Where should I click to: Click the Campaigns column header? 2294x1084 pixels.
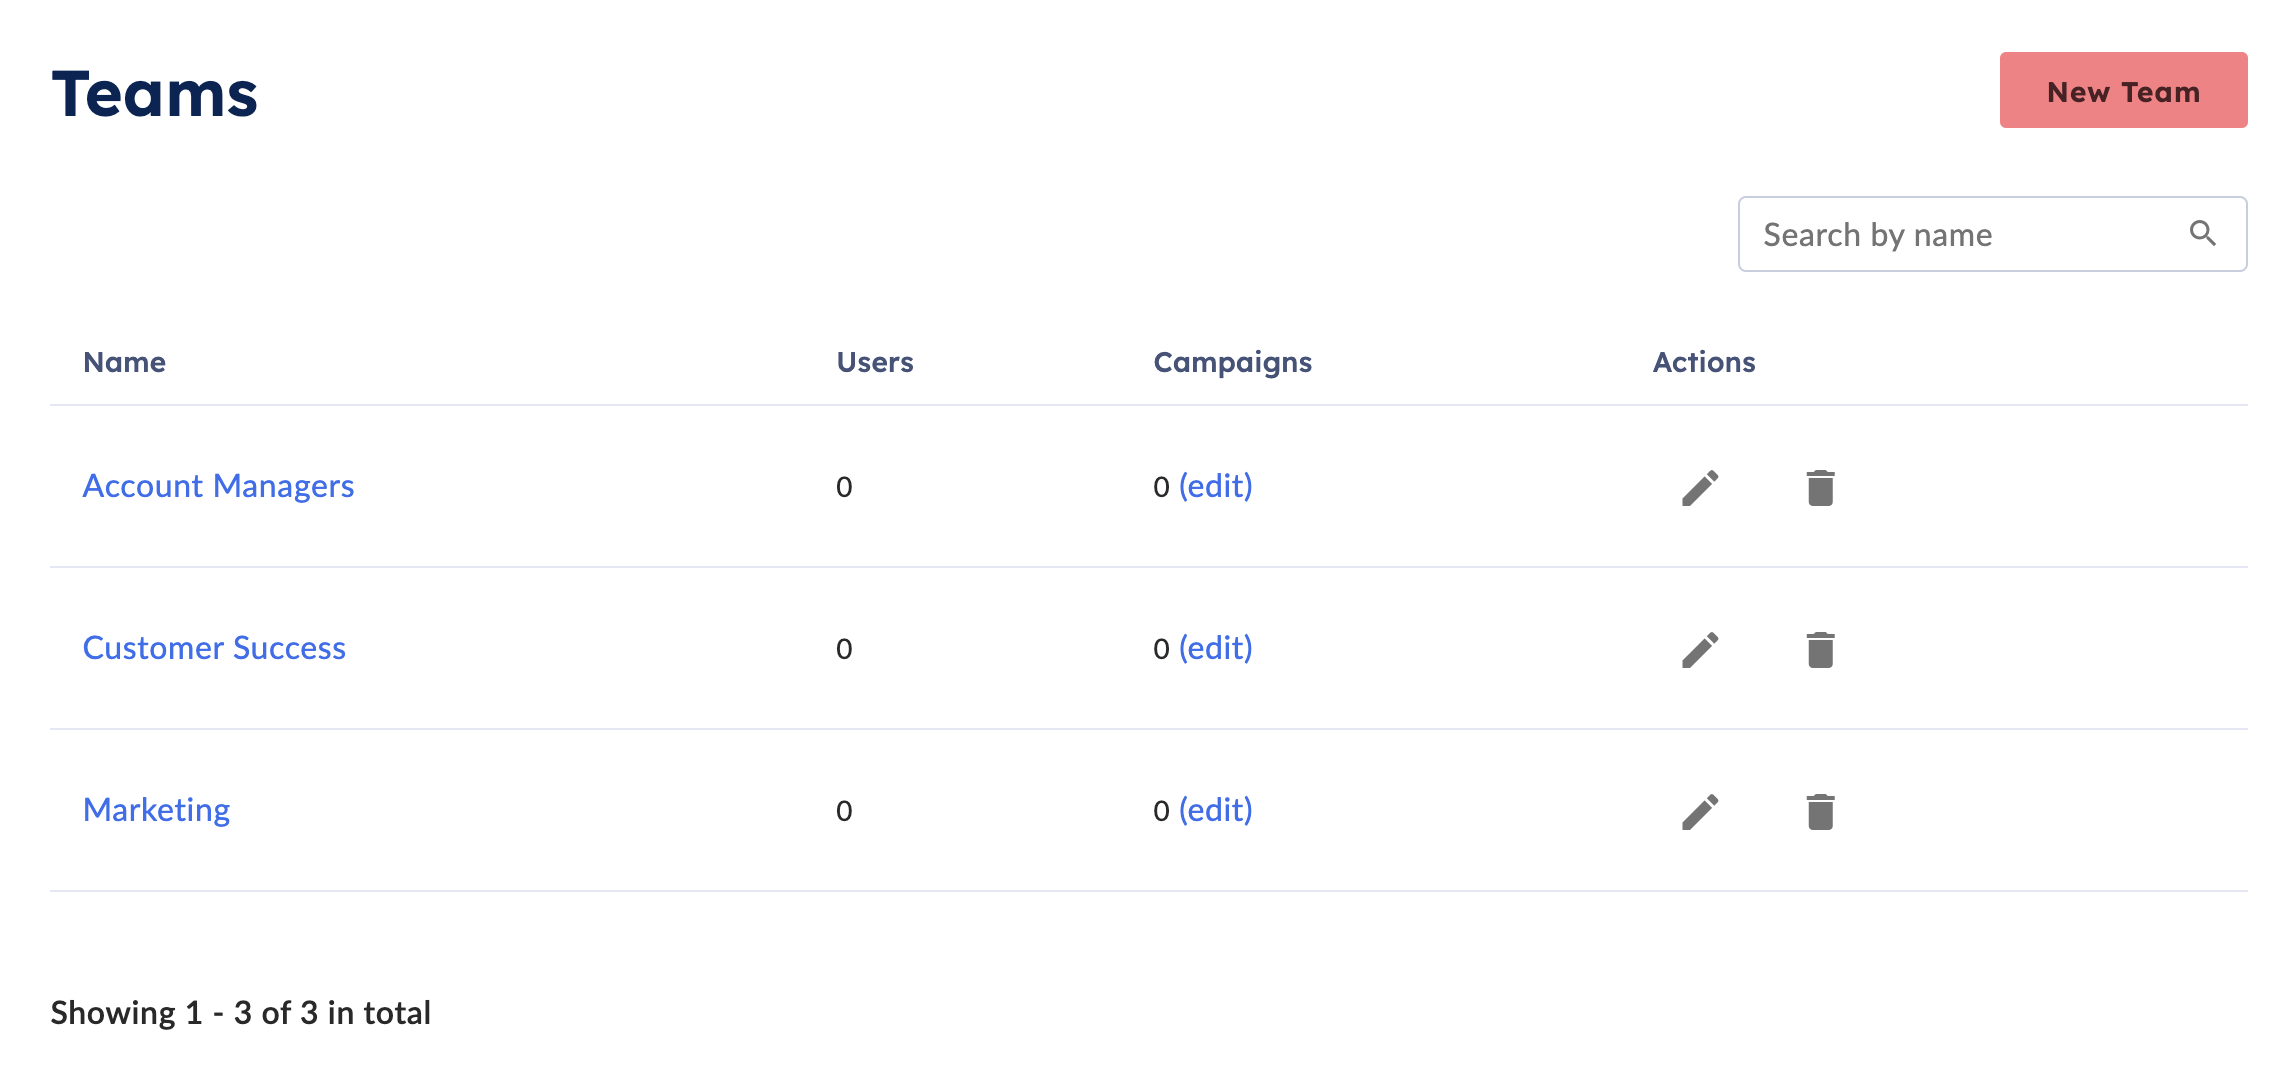(x=1232, y=363)
